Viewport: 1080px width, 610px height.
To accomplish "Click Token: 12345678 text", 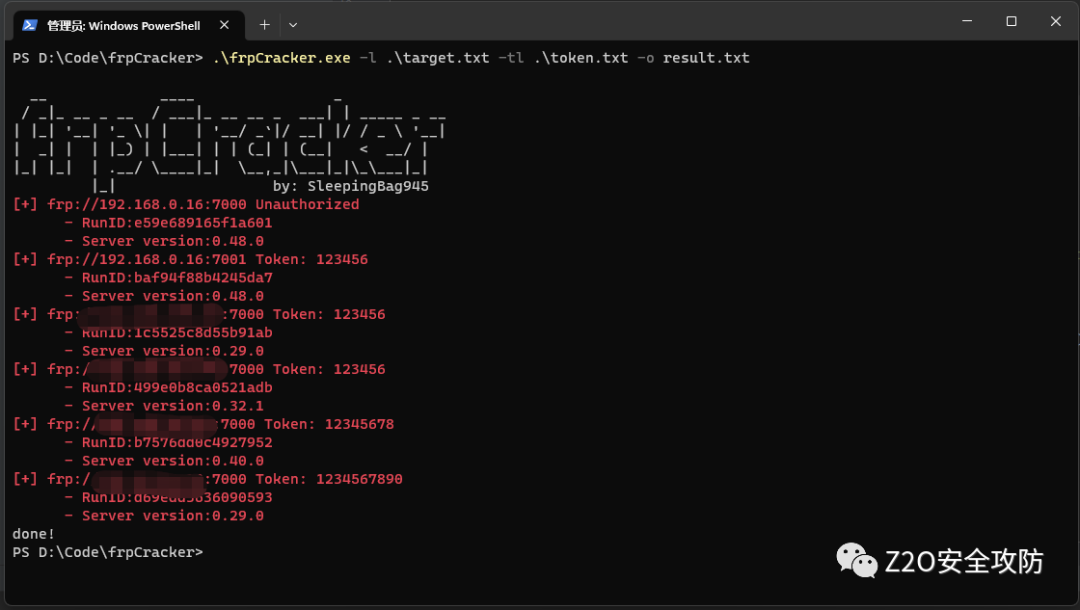I will pos(329,424).
